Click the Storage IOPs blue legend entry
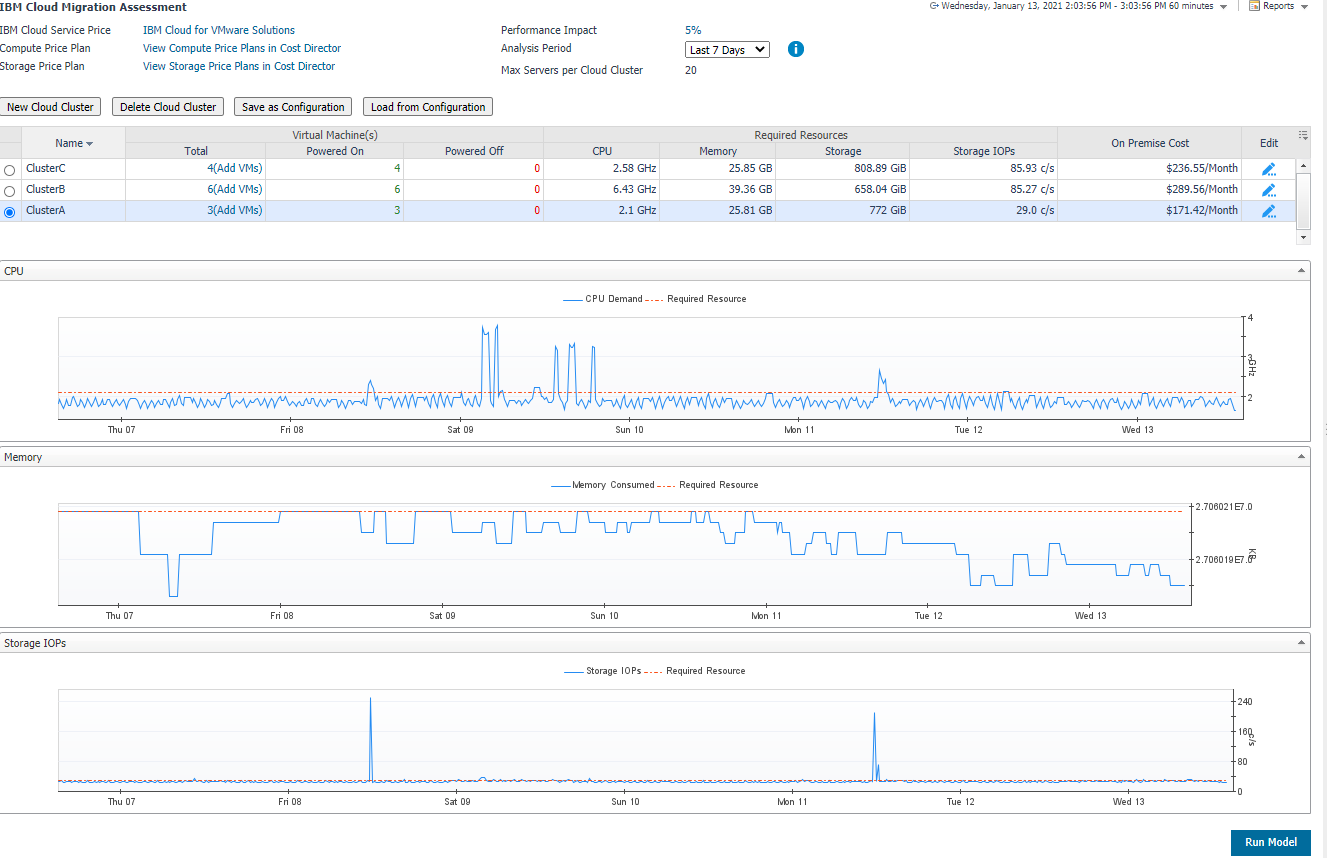Image resolution: width=1327 pixels, height=858 pixels. point(602,671)
